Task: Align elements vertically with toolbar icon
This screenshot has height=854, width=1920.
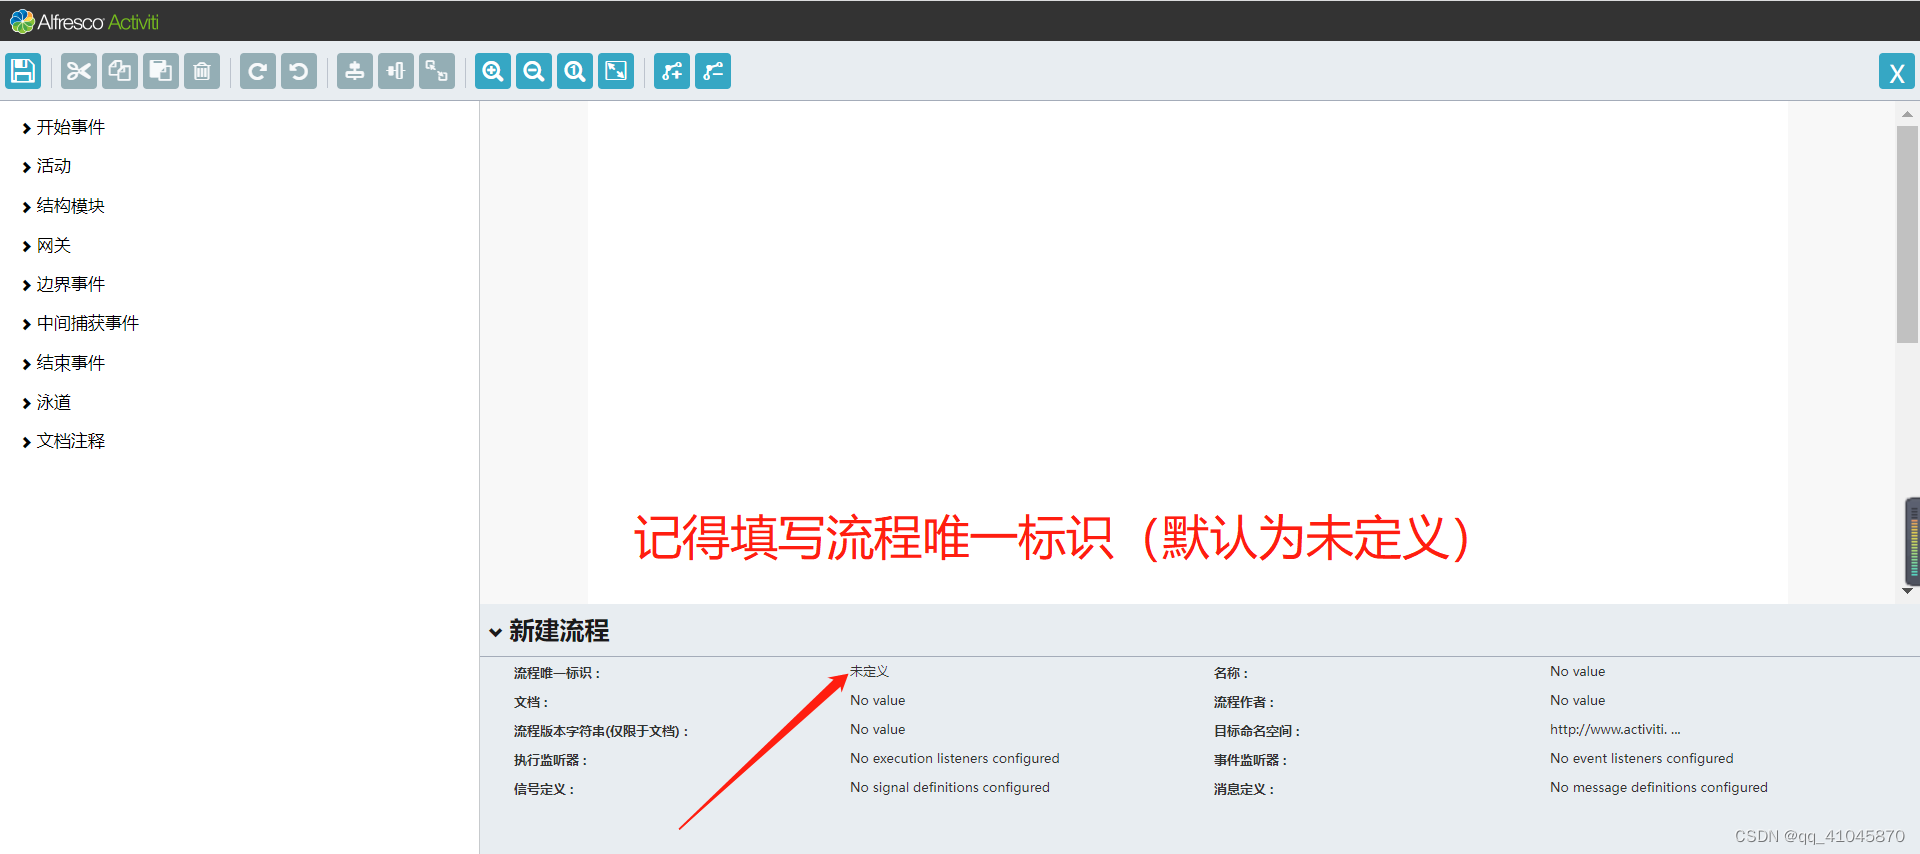Action: point(355,71)
